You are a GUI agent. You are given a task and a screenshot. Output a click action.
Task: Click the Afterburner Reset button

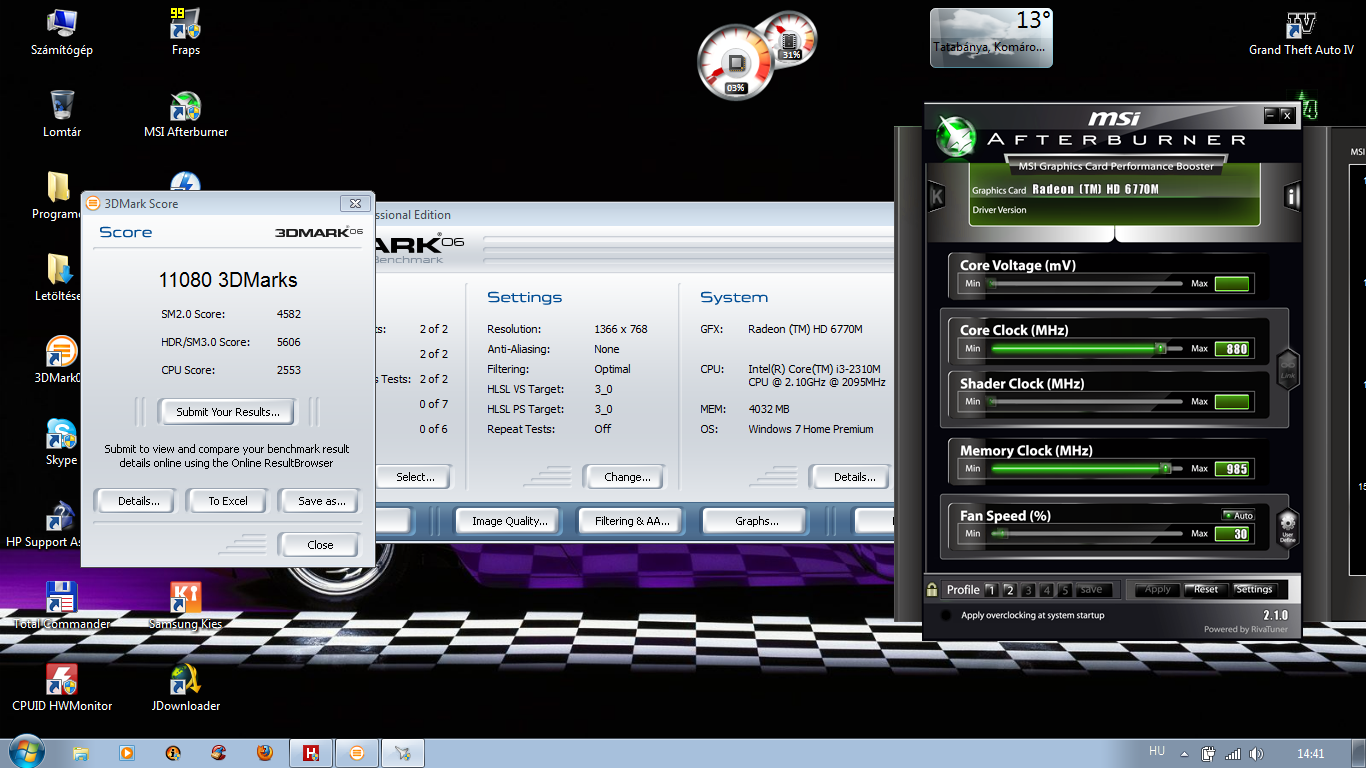(1206, 589)
